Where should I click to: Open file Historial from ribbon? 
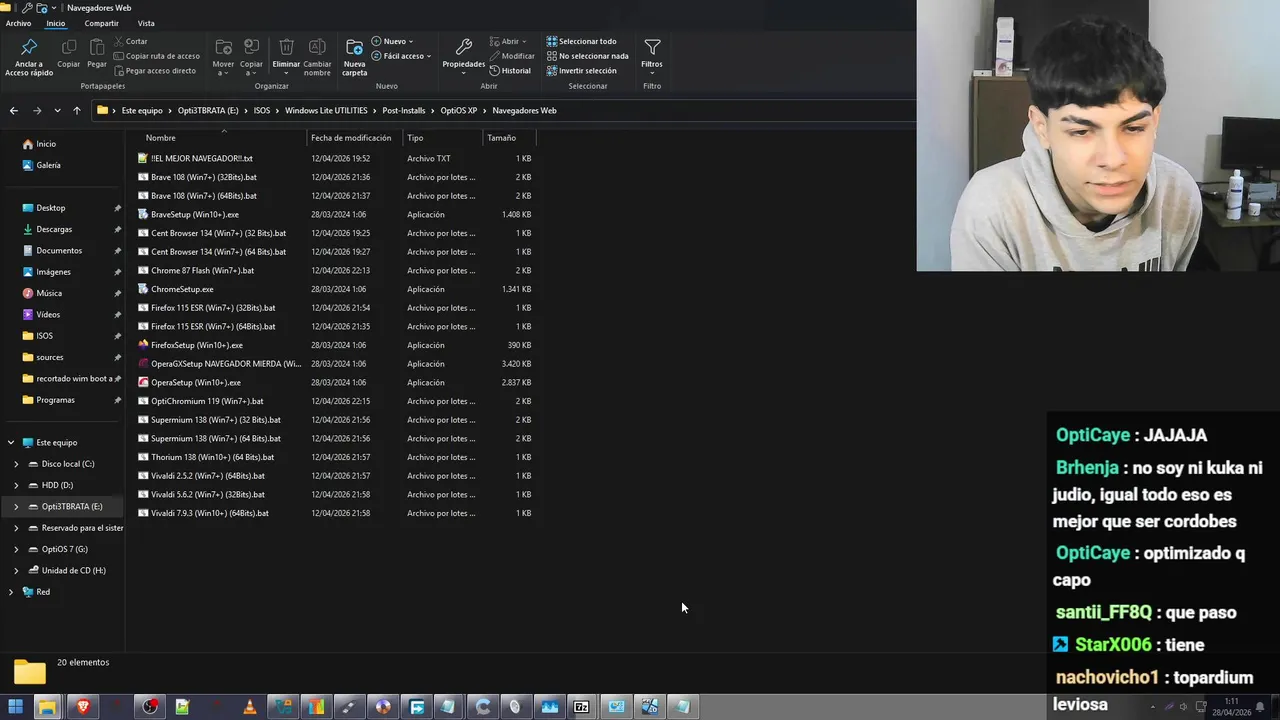click(x=510, y=71)
